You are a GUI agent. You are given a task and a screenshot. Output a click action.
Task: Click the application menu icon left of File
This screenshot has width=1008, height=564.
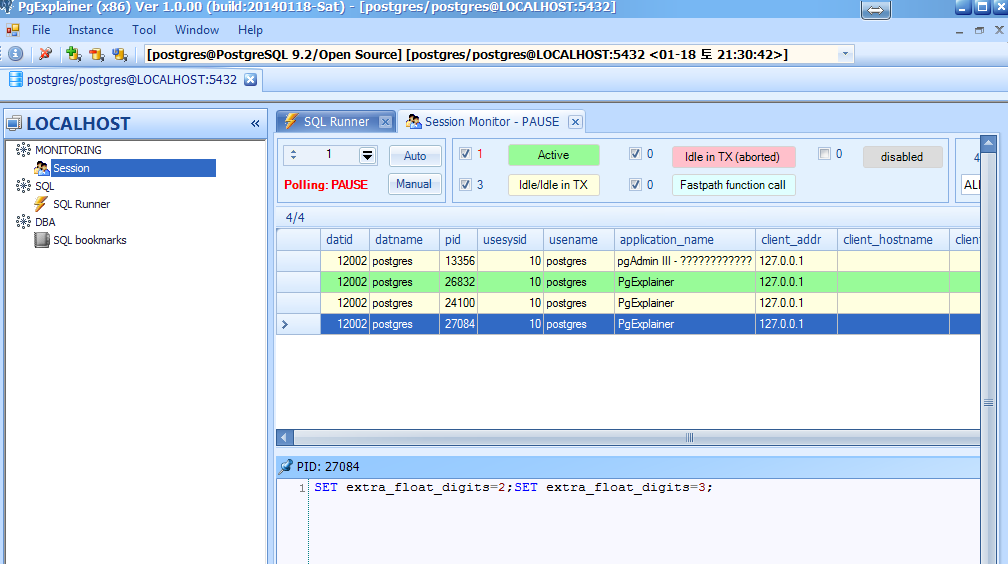pos(13,30)
